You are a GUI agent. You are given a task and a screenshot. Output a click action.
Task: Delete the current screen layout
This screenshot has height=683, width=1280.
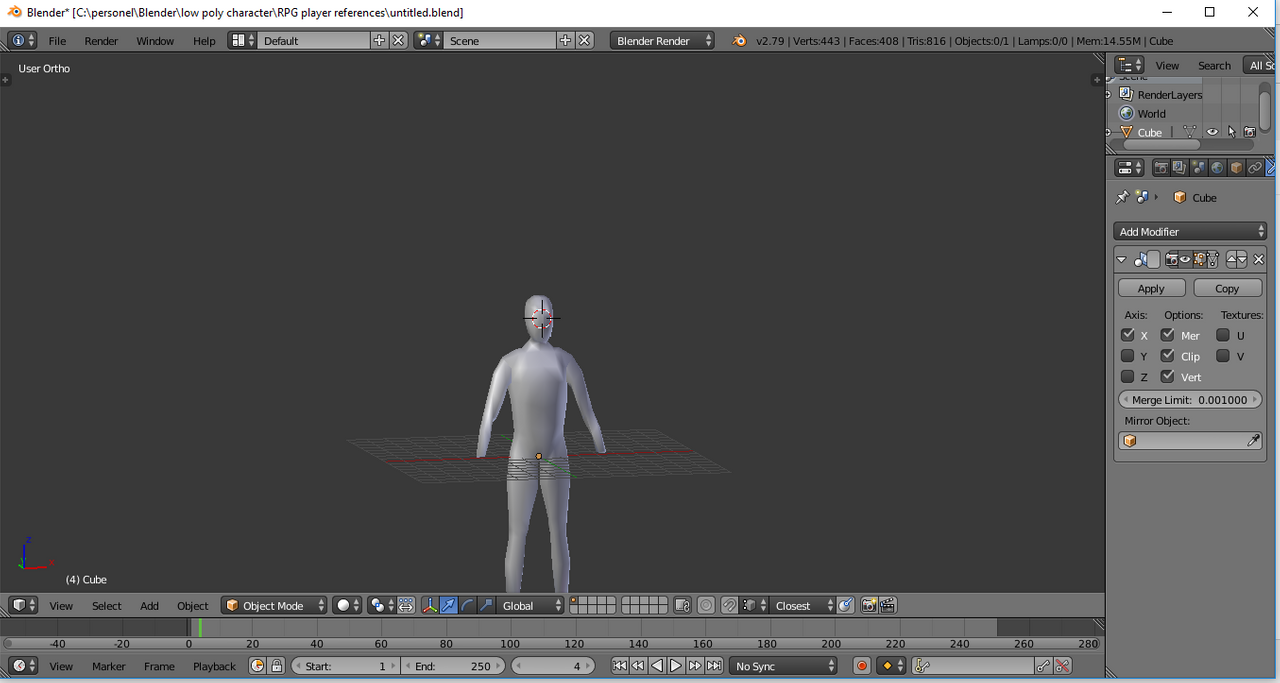pyautogui.click(x=398, y=41)
